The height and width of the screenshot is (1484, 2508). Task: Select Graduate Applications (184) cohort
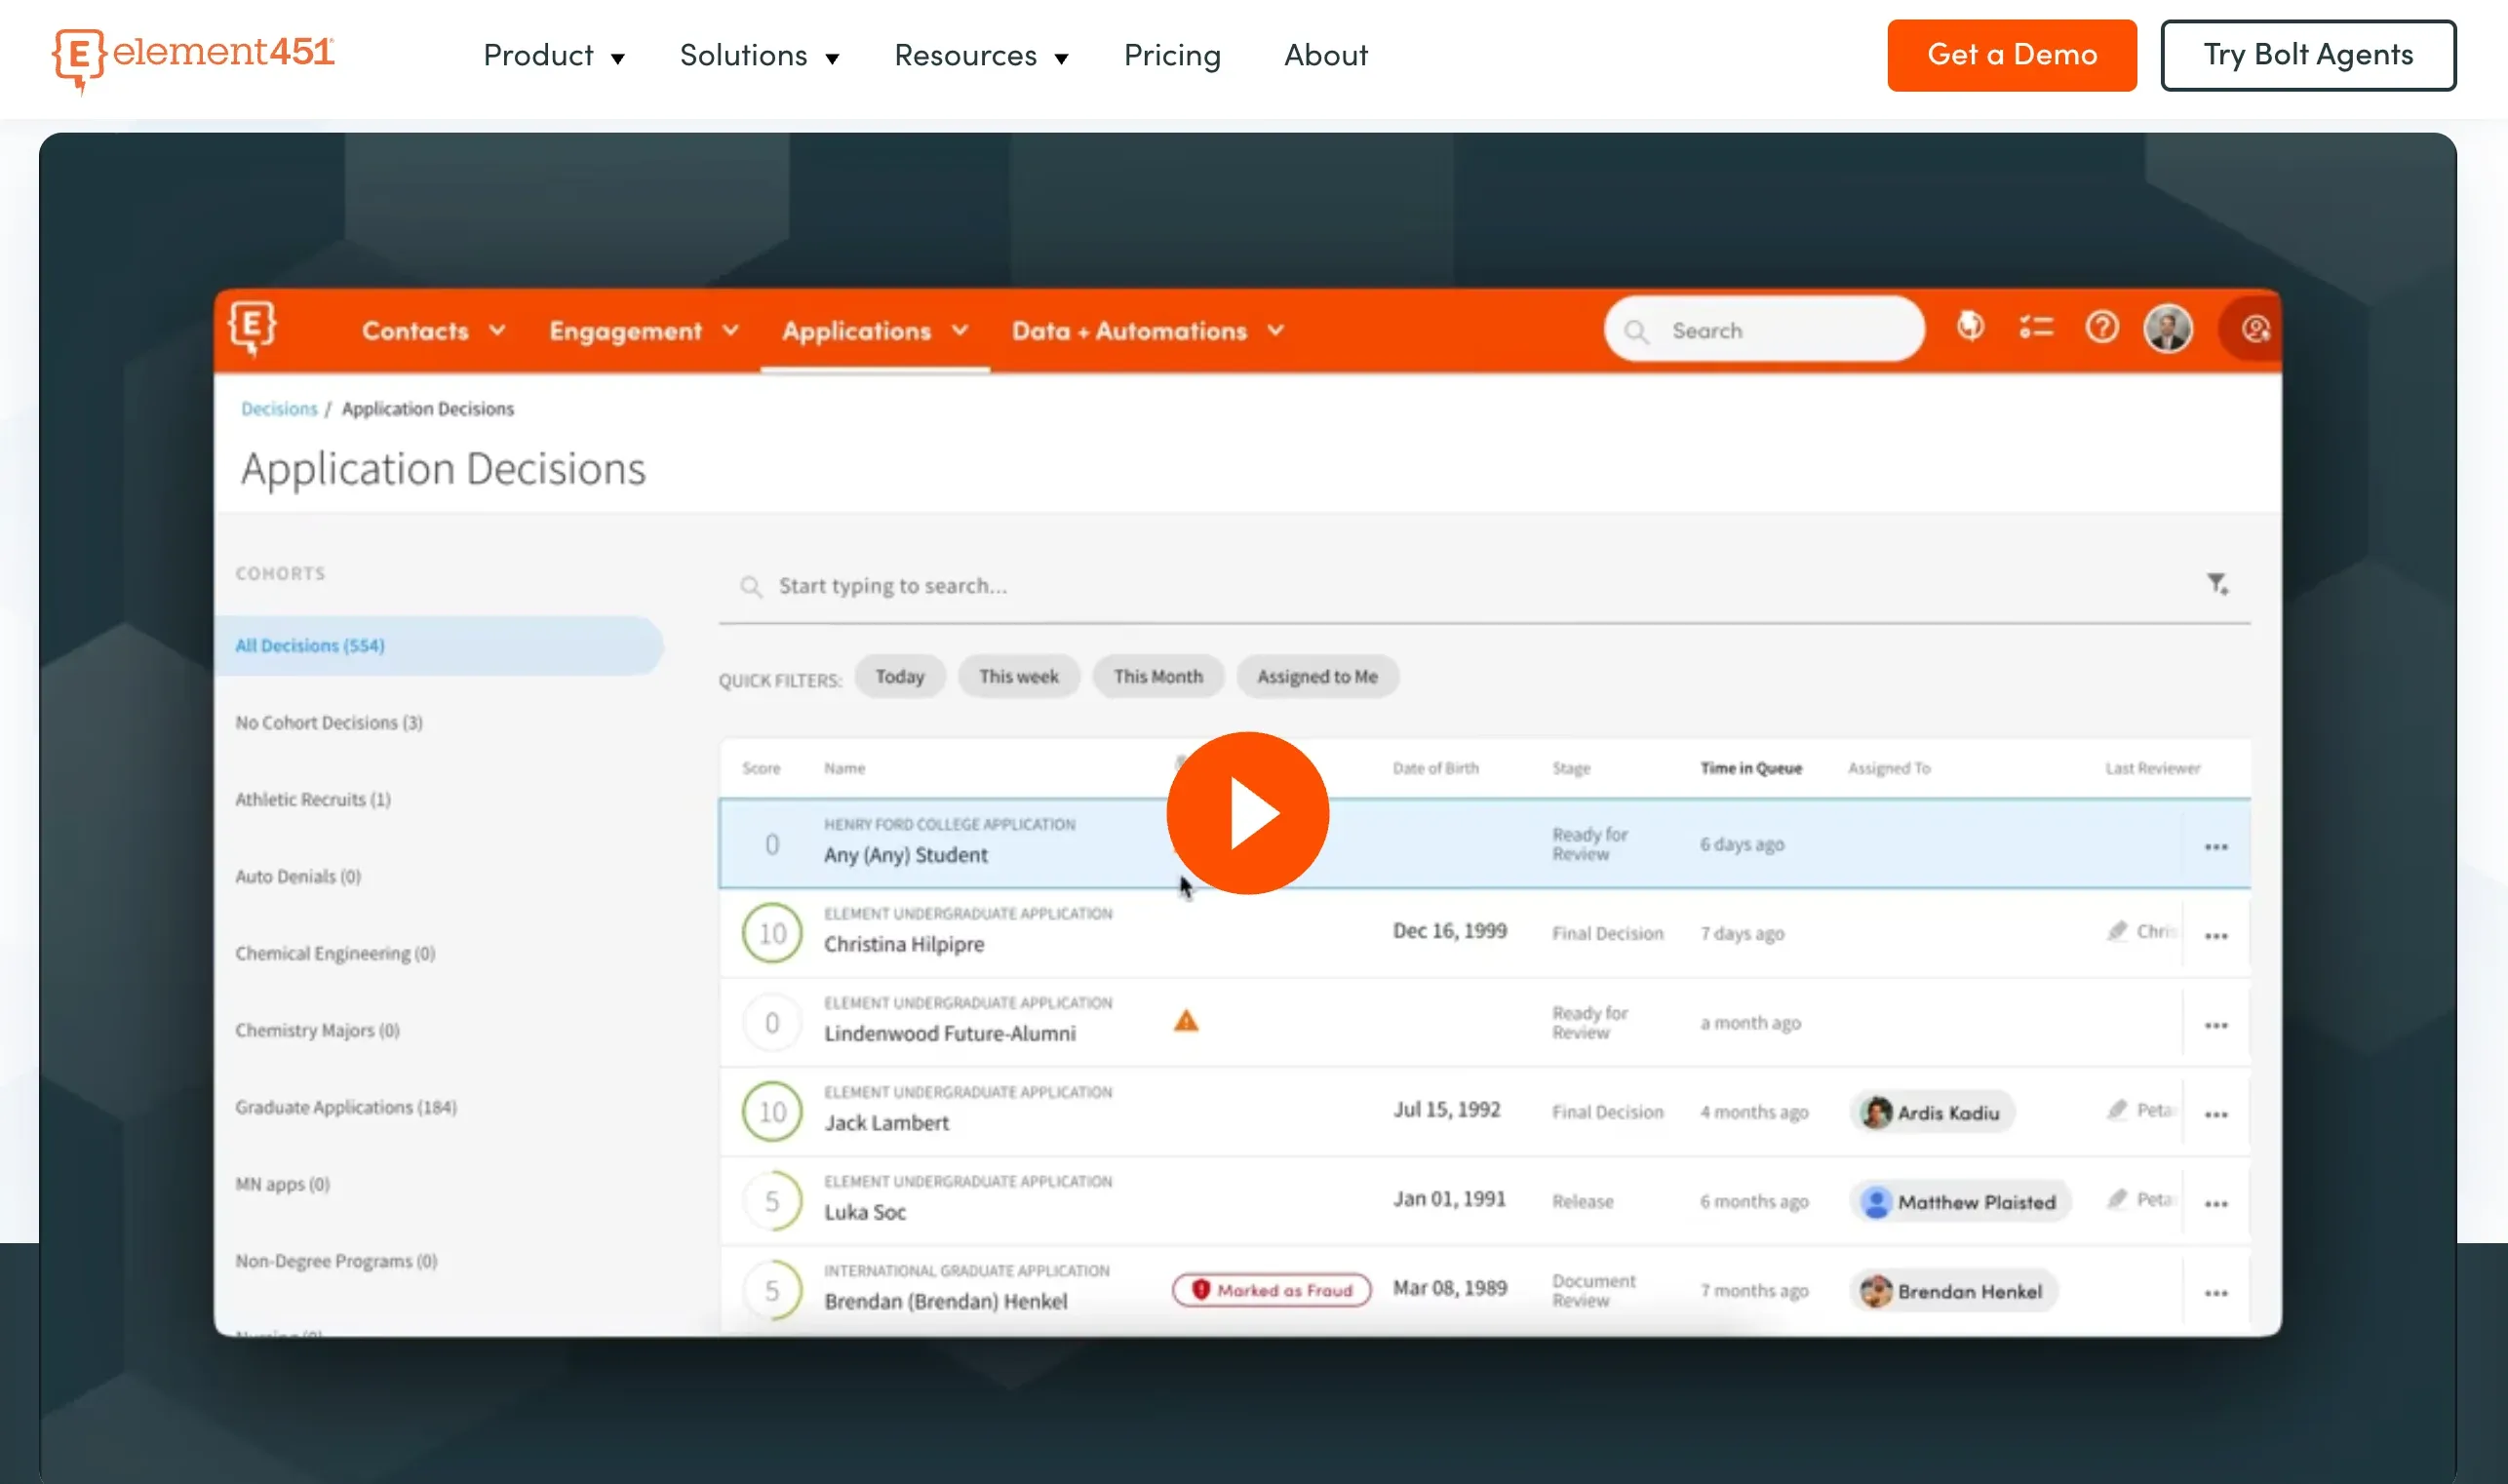(346, 1108)
